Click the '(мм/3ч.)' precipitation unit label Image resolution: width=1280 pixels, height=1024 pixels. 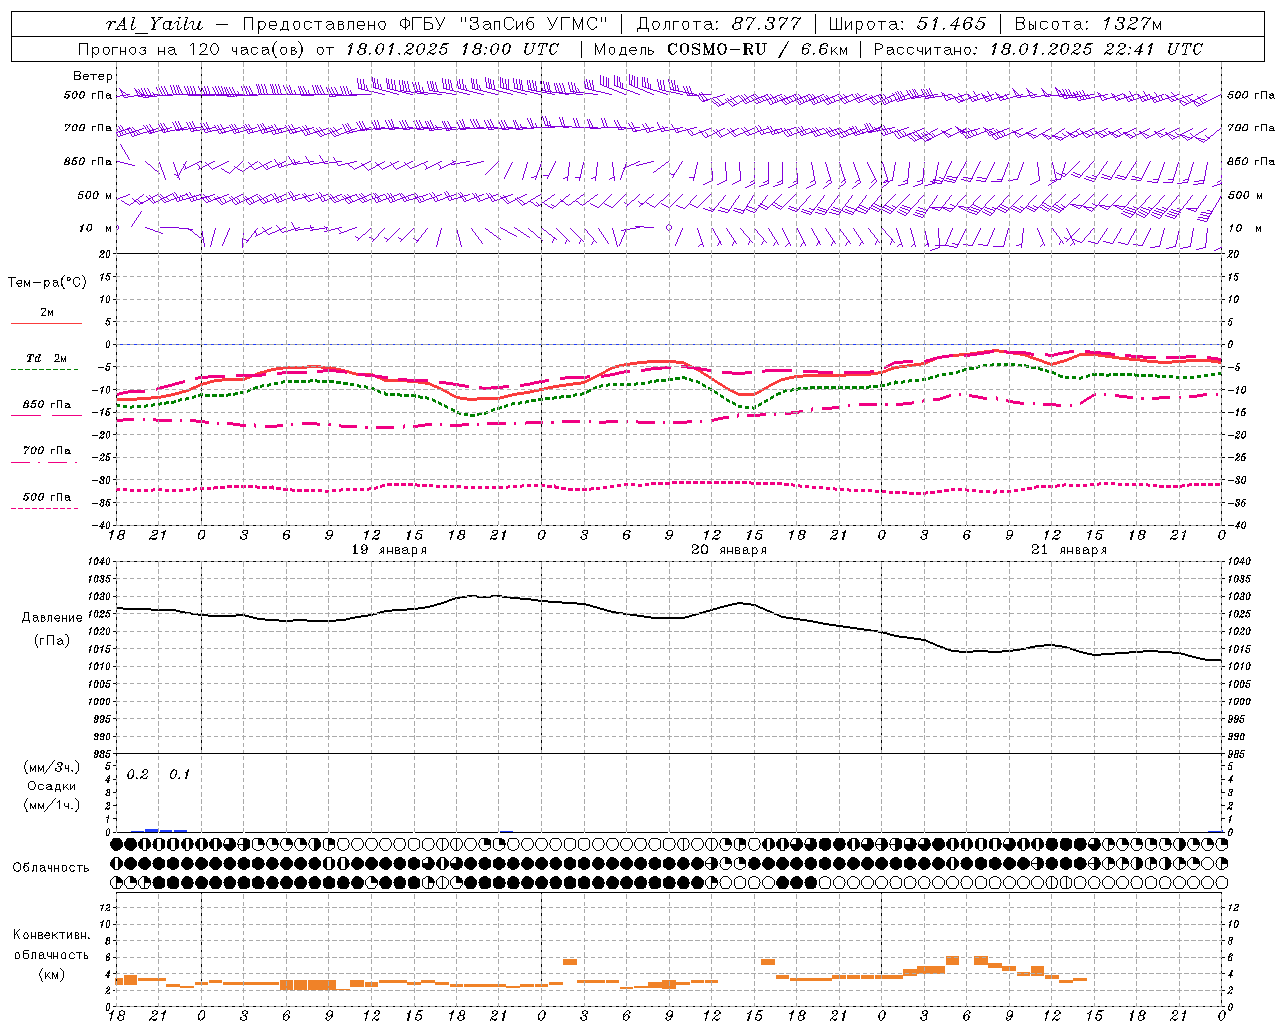click(x=52, y=767)
